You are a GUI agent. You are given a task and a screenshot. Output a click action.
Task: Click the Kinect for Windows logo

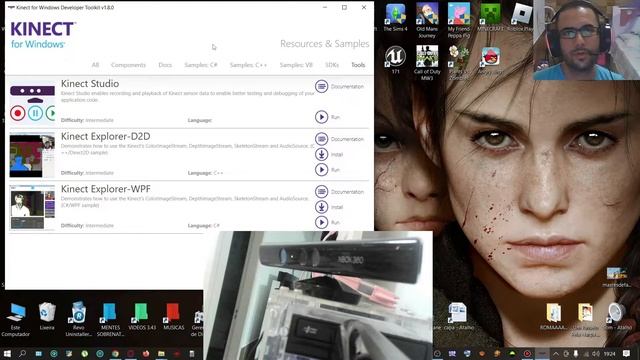(x=42, y=35)
